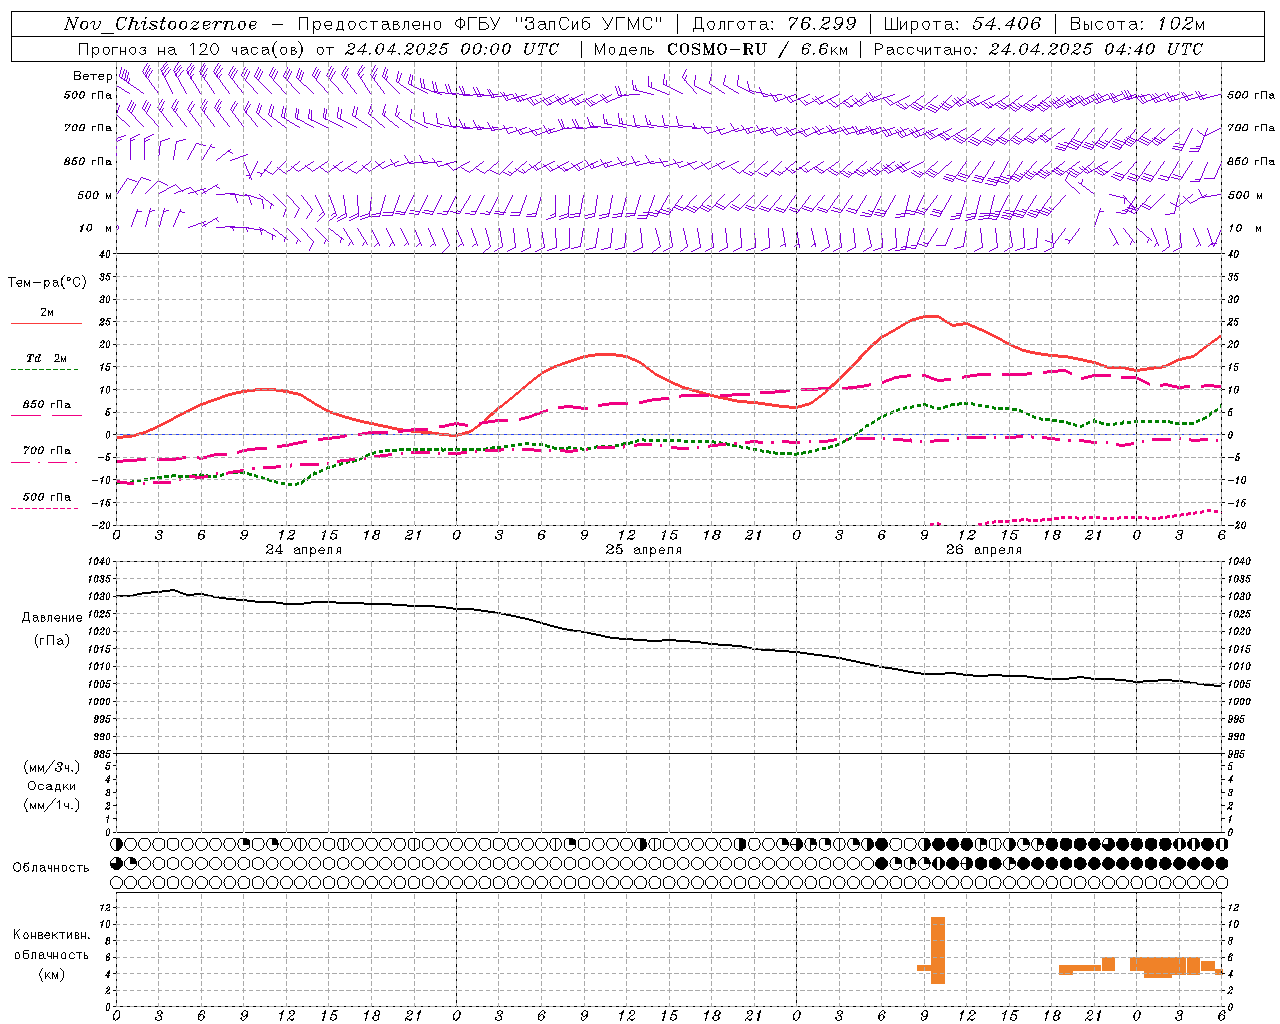
Task: Select the forecast span text Прогноз на 120 часа(ов)
Action: [191, 49]
